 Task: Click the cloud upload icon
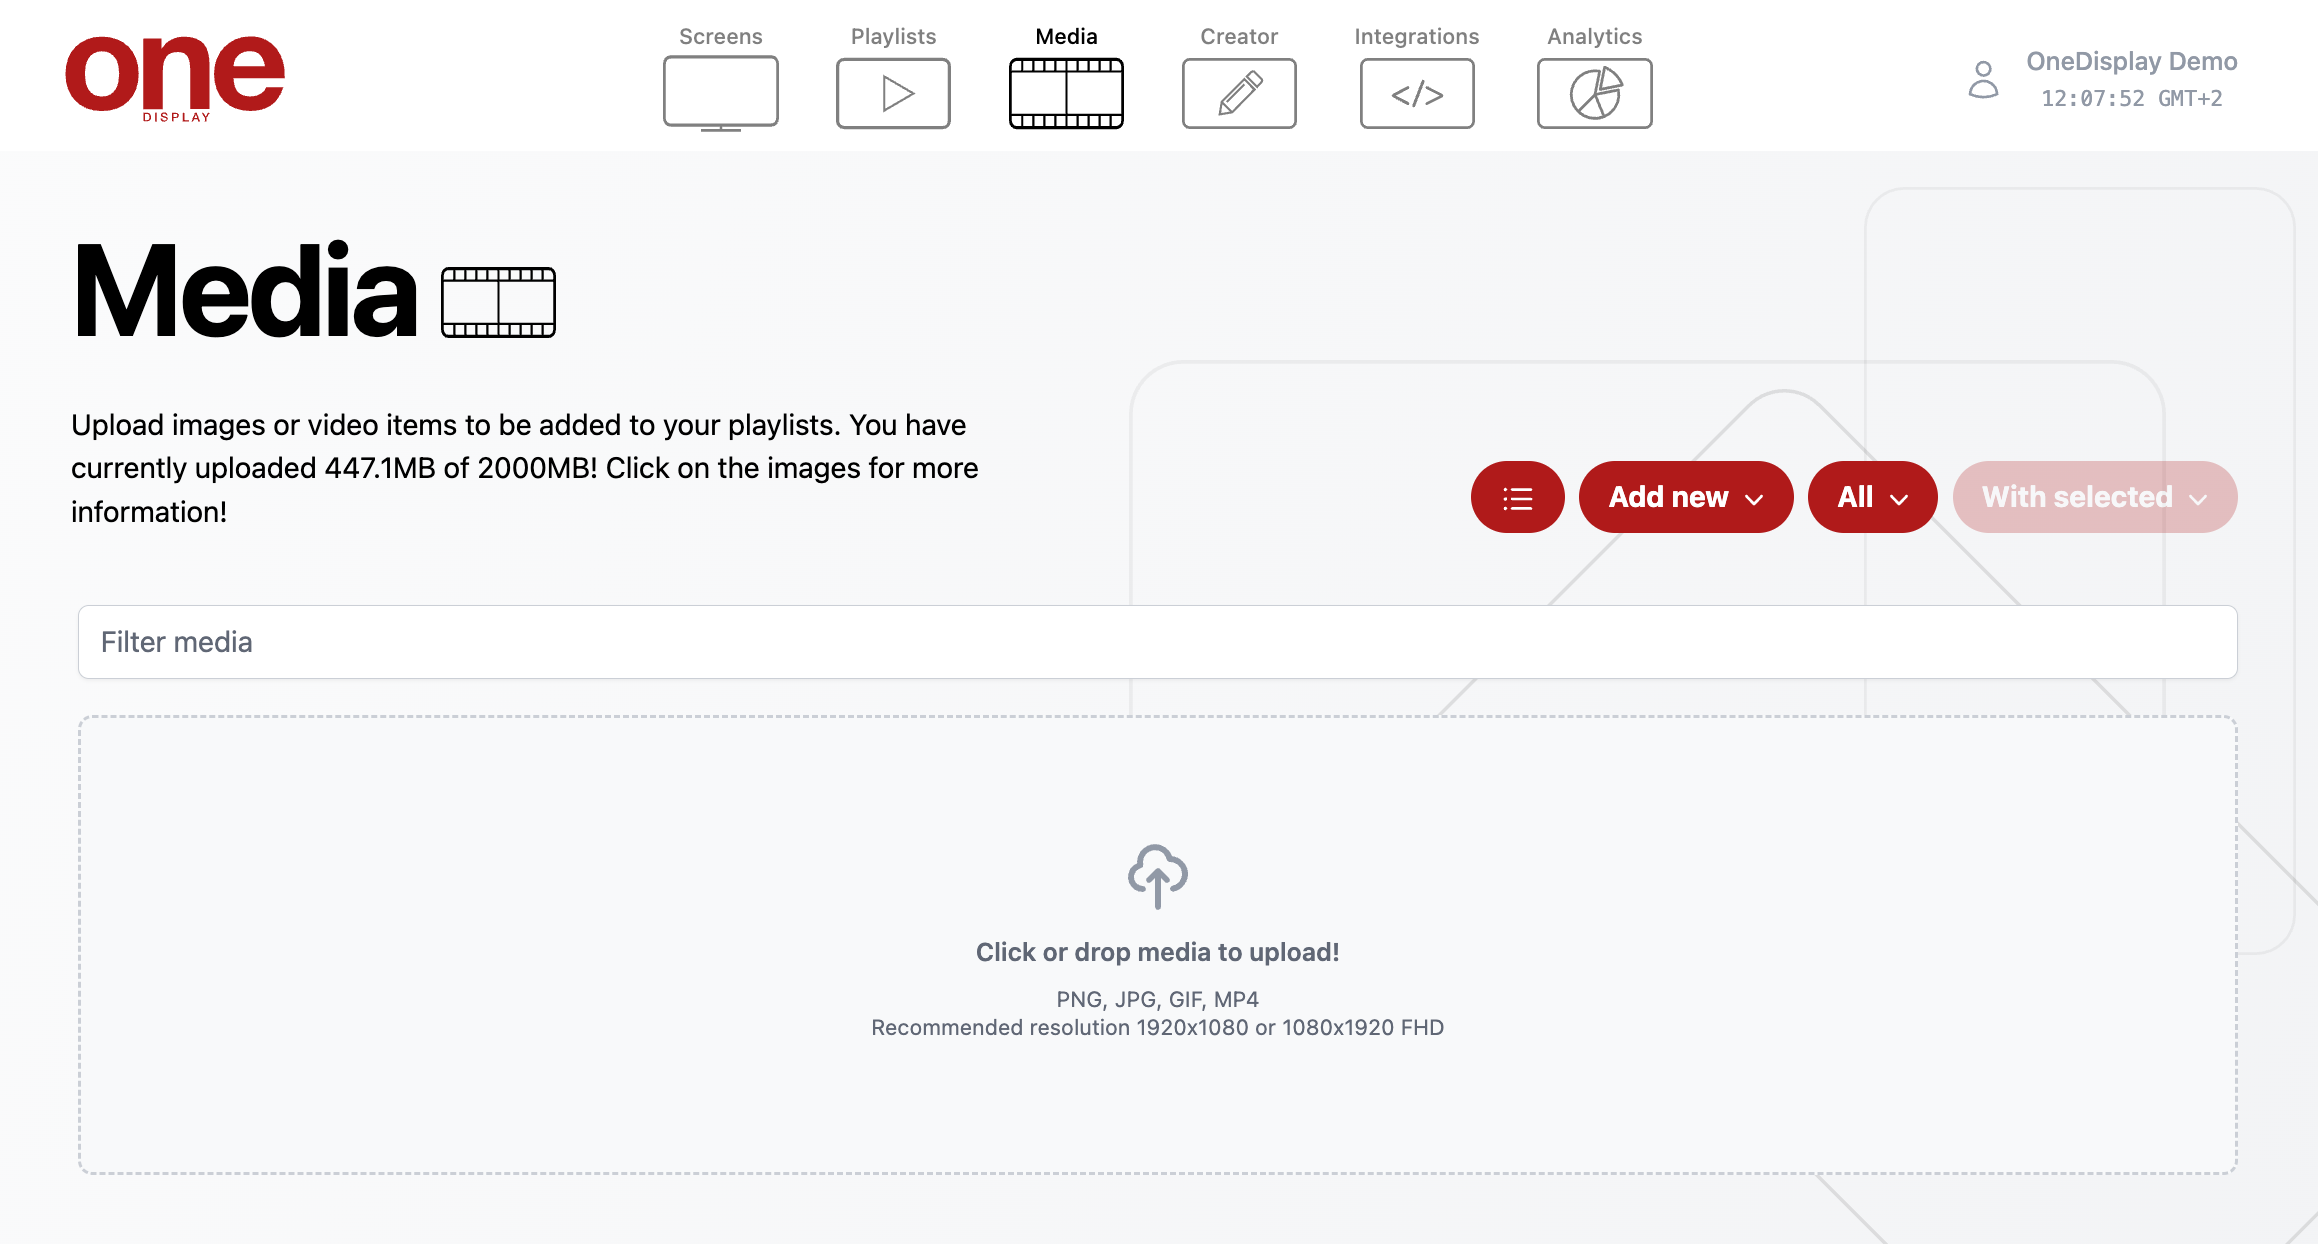pos(1157,876)
